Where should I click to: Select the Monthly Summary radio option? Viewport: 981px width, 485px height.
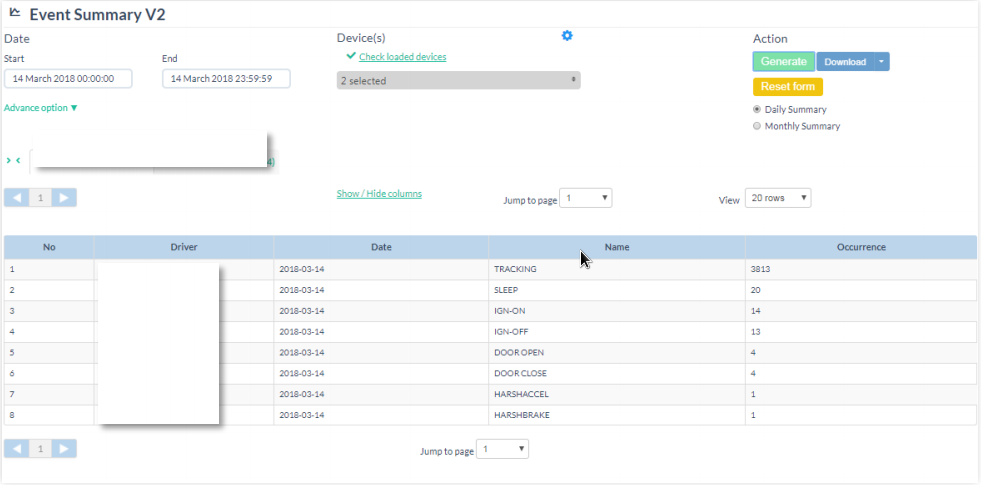[x=757, y=126]
